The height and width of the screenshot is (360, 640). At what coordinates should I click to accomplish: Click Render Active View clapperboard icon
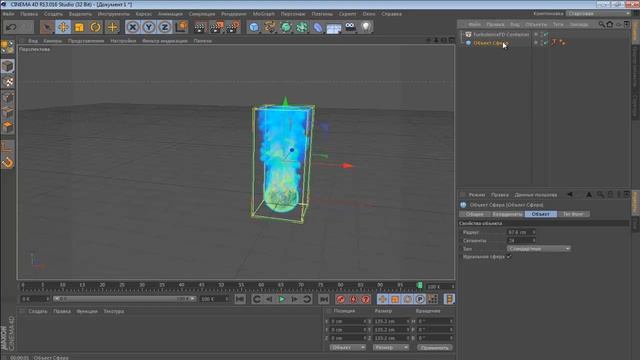200,27
